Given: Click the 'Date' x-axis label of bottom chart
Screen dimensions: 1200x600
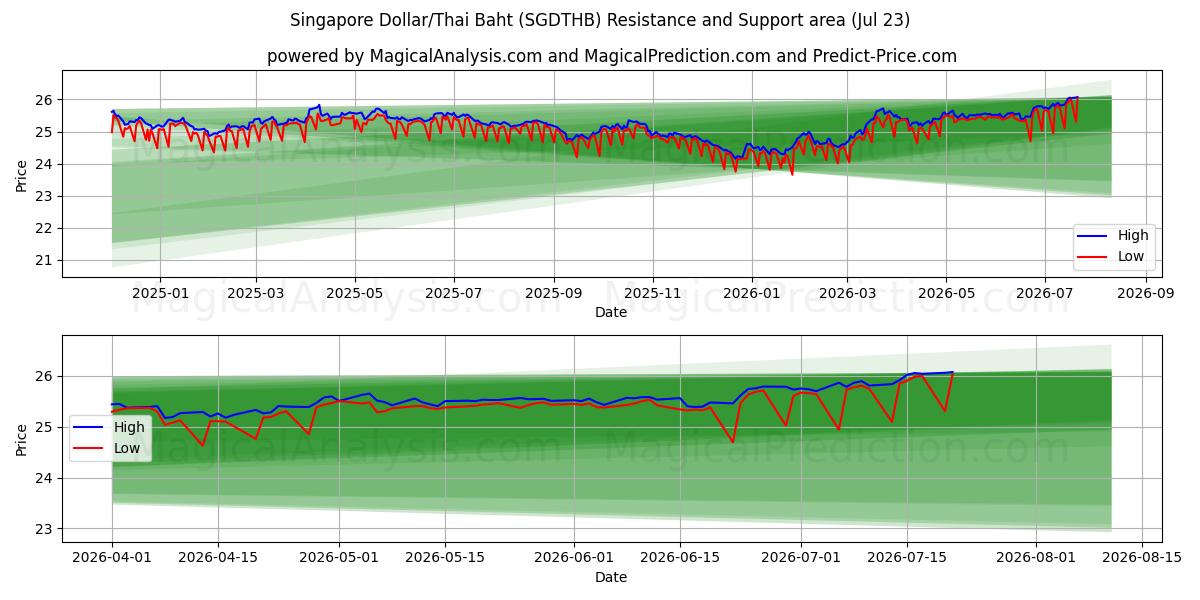Looking at the screenshot, I should (x=611, y=578).
